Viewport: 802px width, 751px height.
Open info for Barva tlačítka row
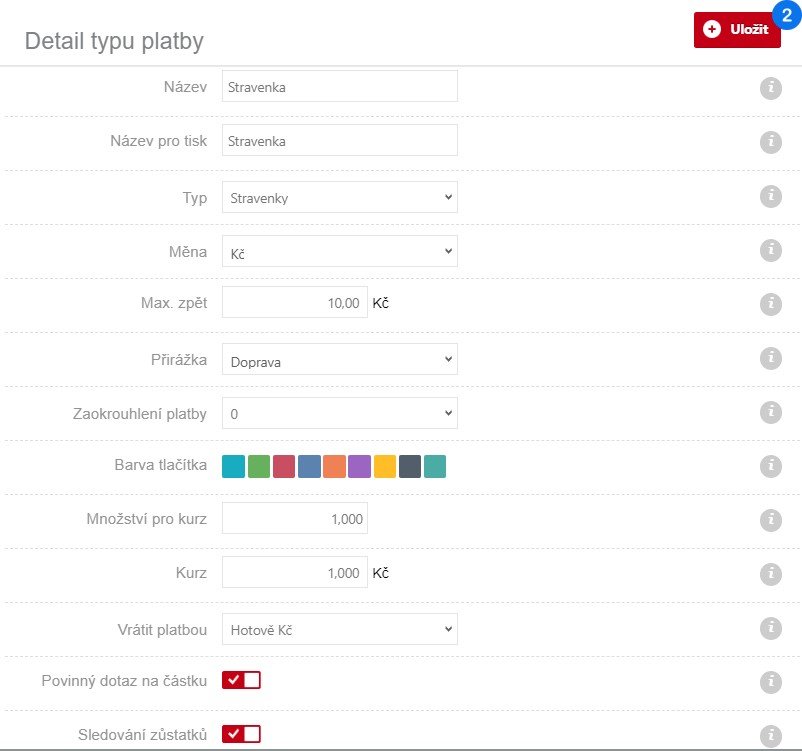pyautogui.click(x=770, y=466)
